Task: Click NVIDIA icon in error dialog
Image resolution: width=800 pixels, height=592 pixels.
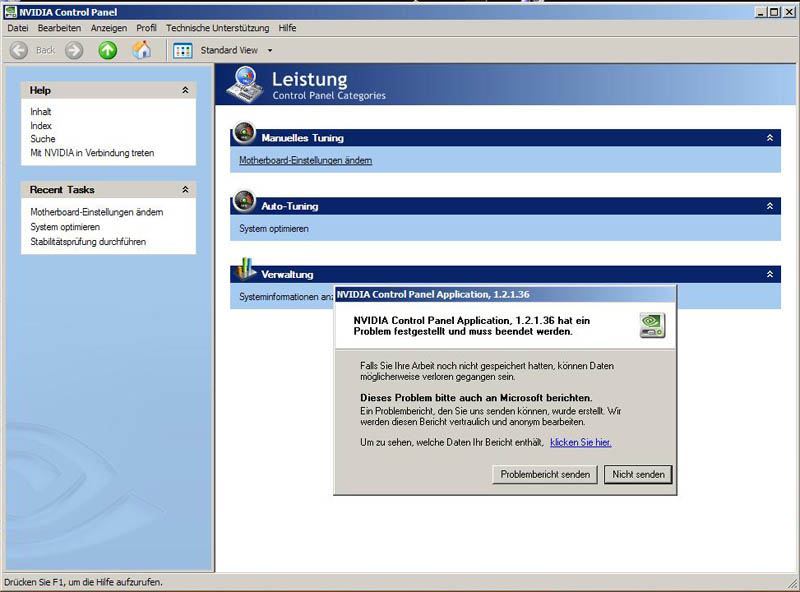Action: pyautogui.click(x=652, y=326)
